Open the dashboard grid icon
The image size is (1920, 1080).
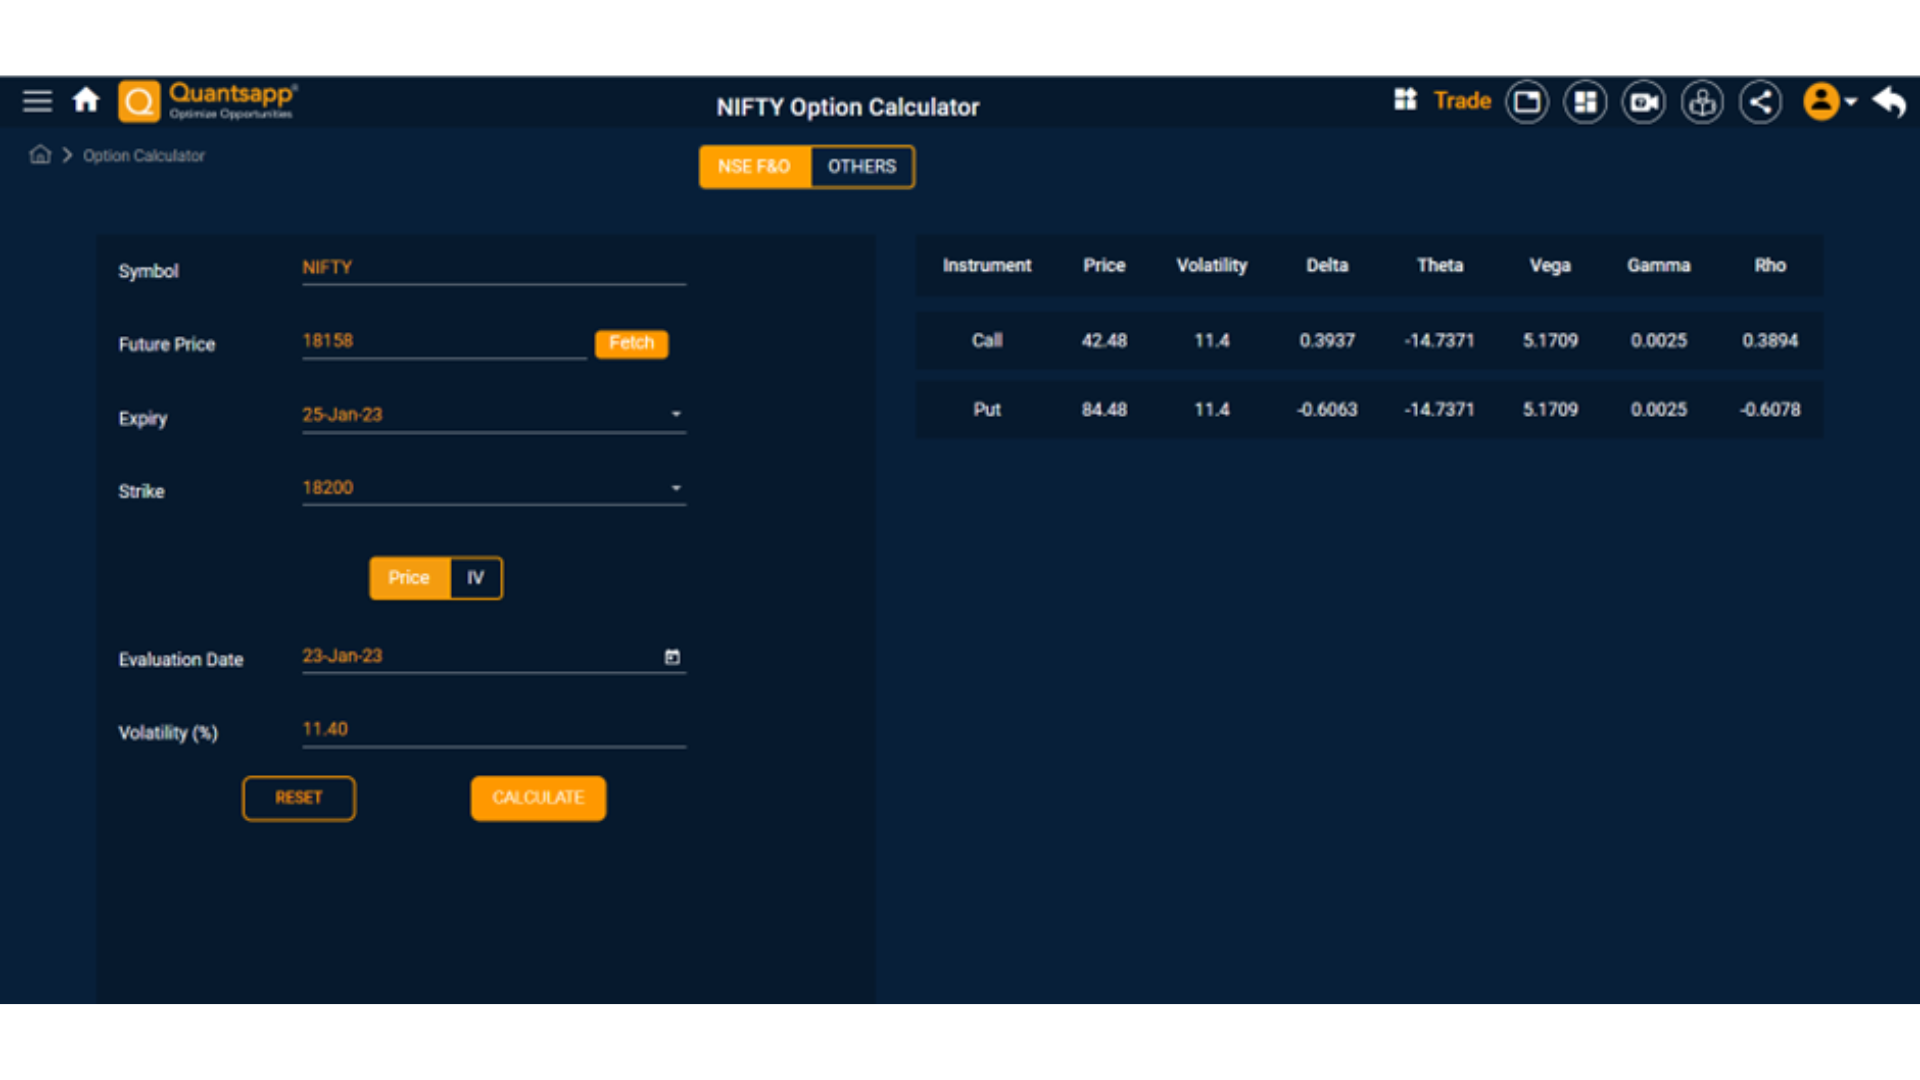(1584, 101)
